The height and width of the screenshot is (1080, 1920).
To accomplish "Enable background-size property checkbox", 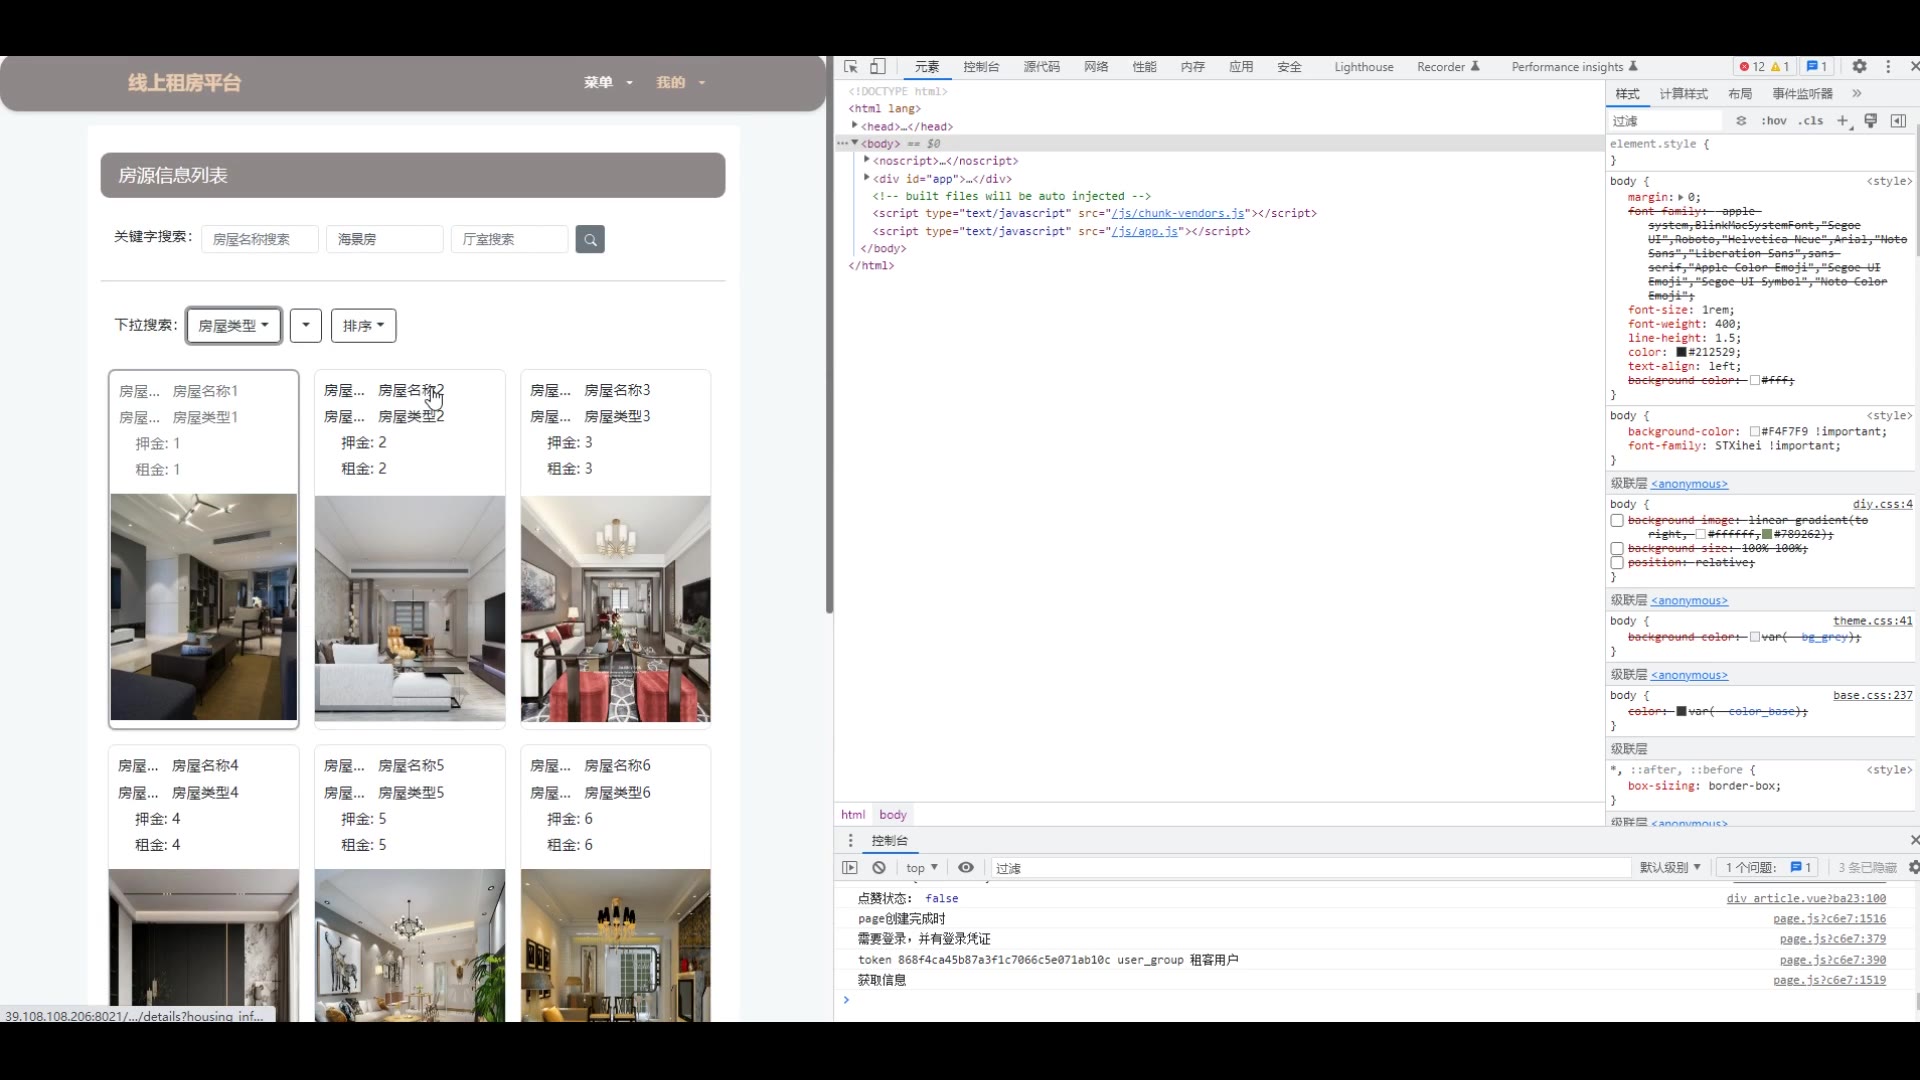I will tap(1617, 549).
